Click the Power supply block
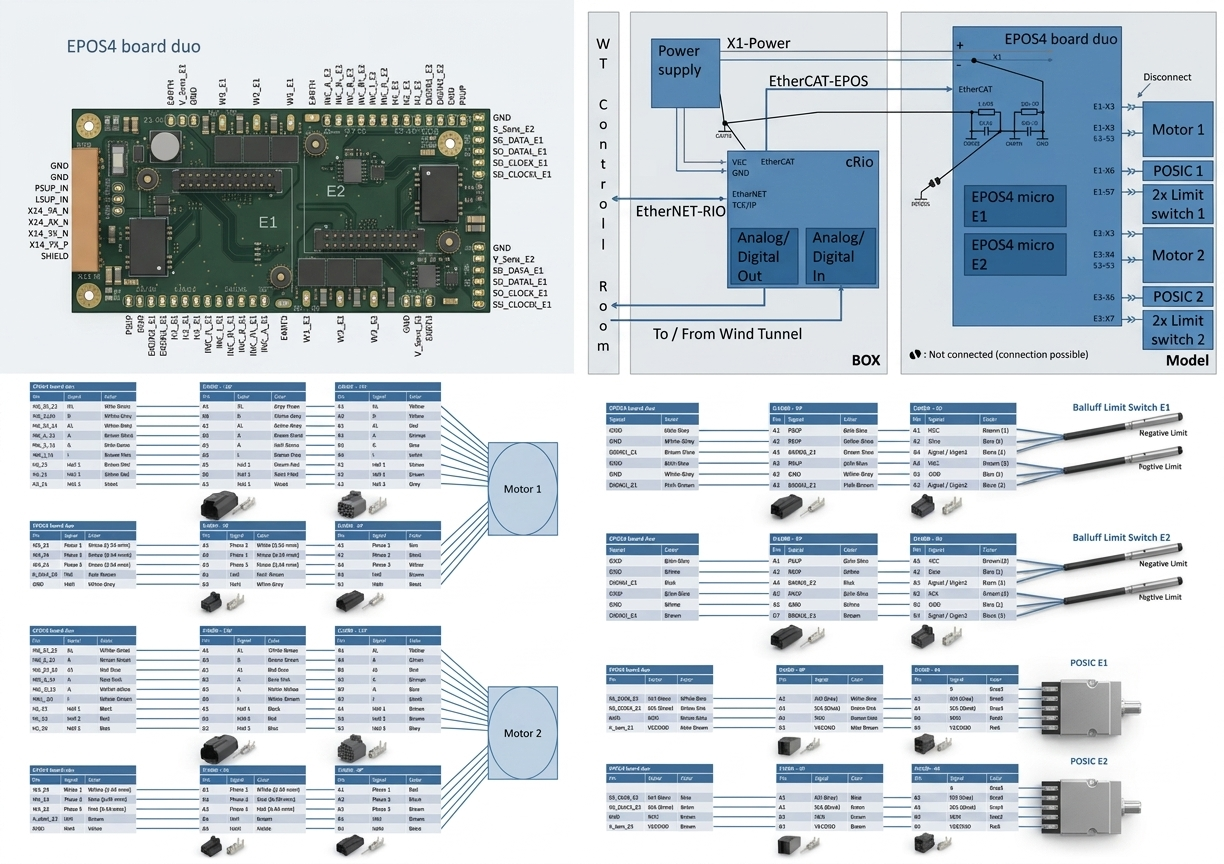This screenshot has height=864, width=1224. (x=686, y=73)
